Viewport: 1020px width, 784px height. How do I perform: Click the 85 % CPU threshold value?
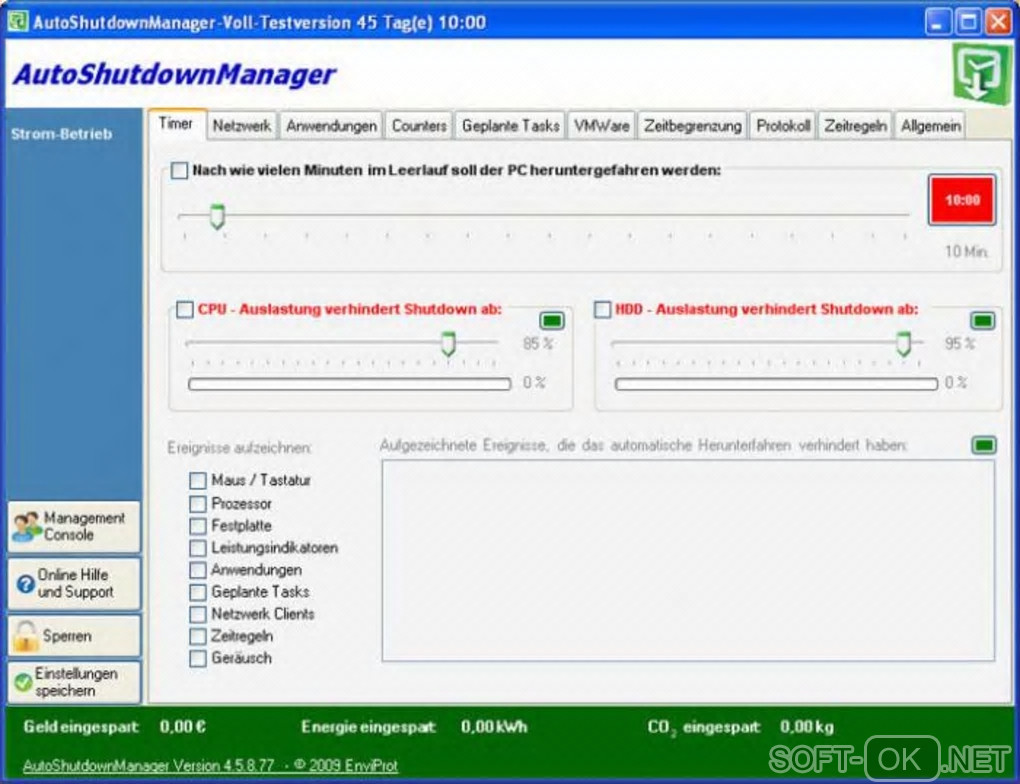coord(538,344)
